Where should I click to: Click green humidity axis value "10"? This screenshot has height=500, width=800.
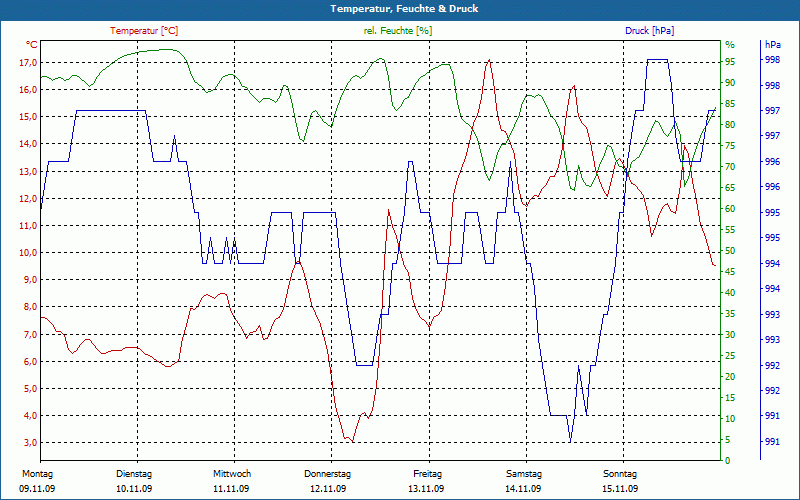tap(731, 418)
